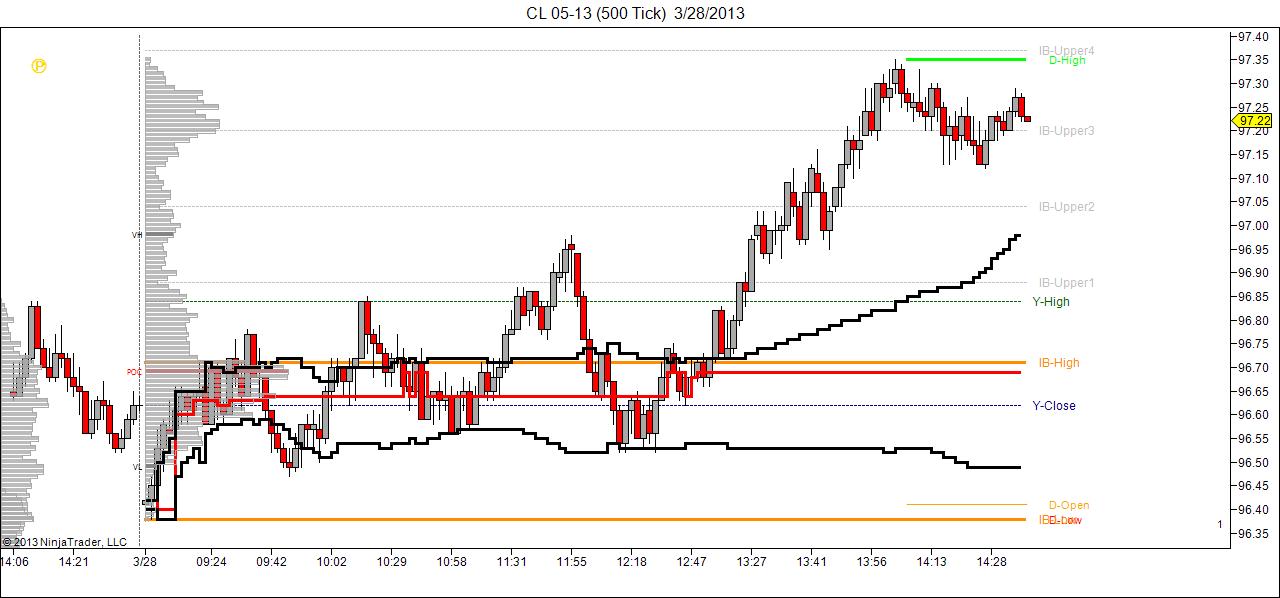
Task: Click the 97.05 price on the axis
Action: [x=1252, y=201]
